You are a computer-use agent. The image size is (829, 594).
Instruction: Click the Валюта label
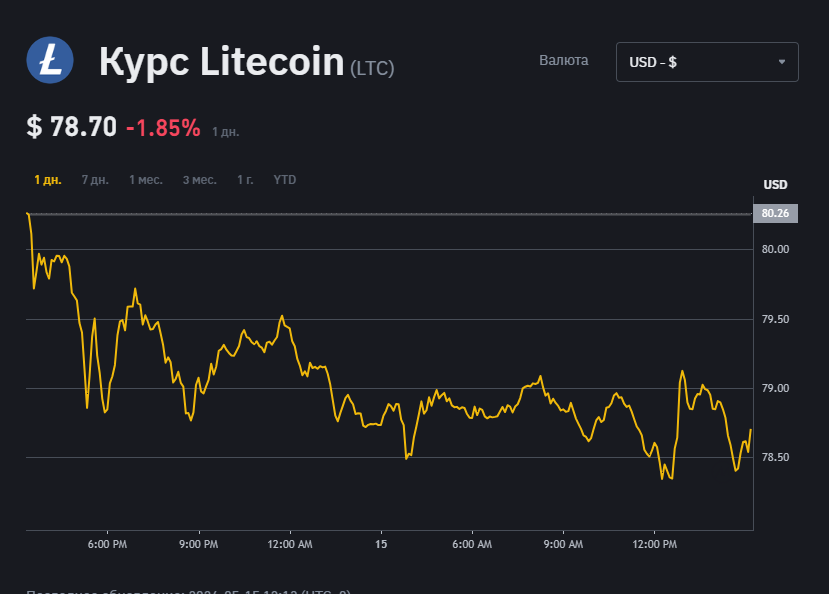[x=564, y=60]
